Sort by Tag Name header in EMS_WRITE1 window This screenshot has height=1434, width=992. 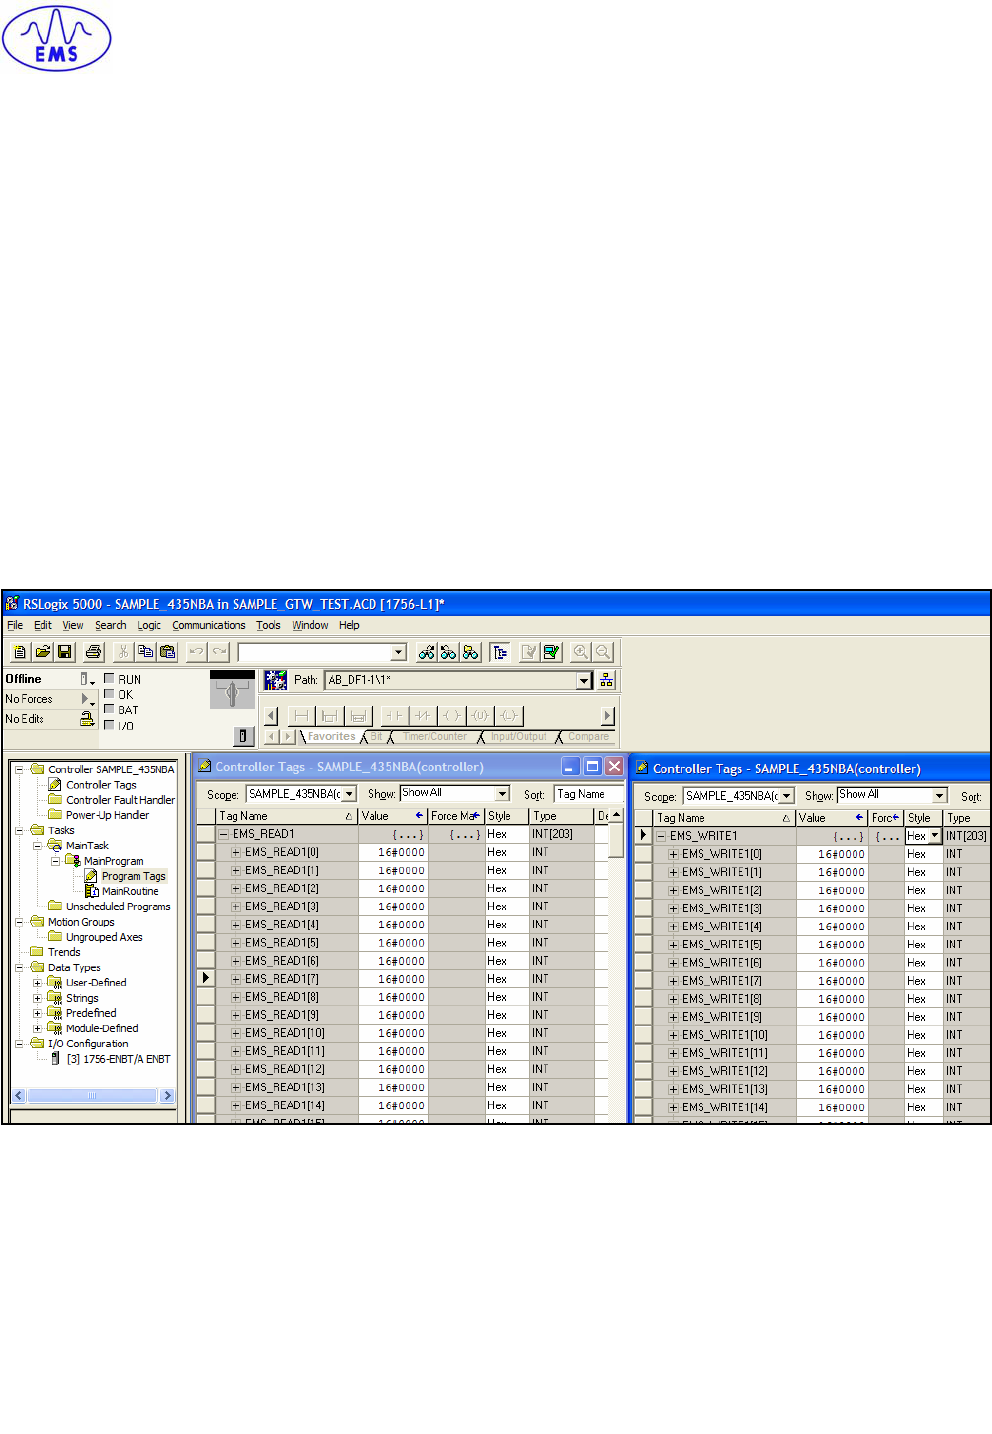(x=724, y=818)
